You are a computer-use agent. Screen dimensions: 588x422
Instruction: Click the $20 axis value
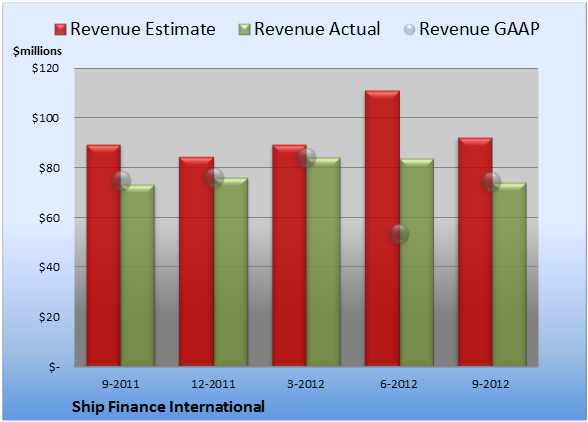tap(49, 317)
